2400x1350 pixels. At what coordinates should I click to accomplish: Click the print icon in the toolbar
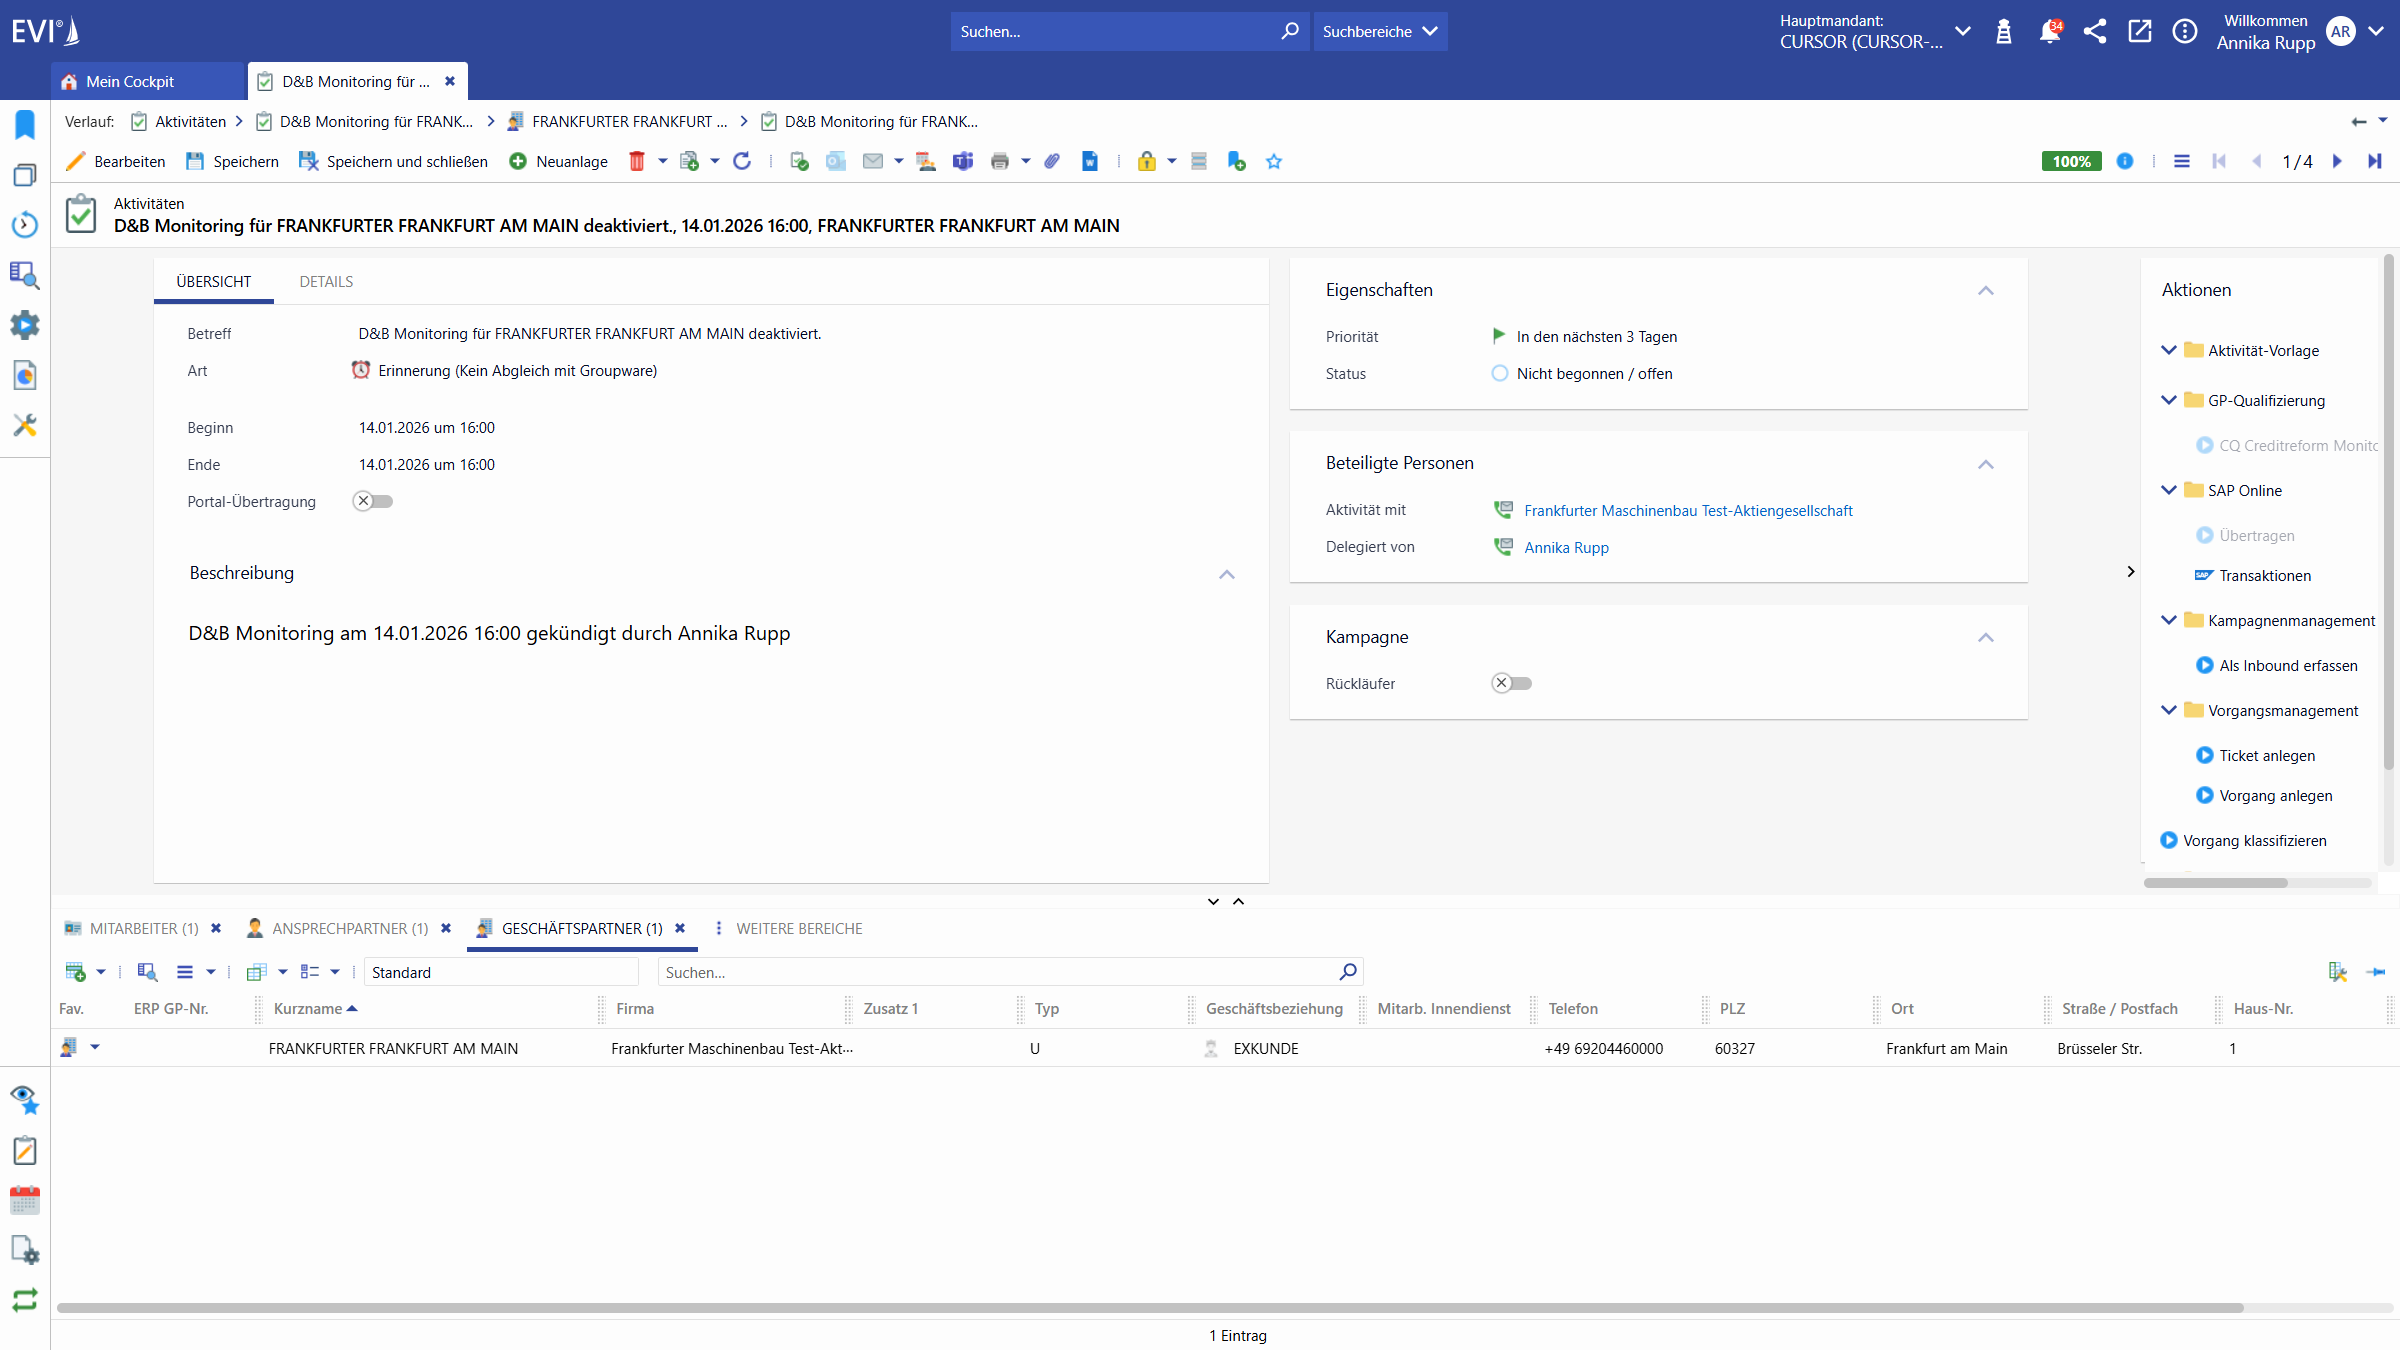click(x=999, y=161)
